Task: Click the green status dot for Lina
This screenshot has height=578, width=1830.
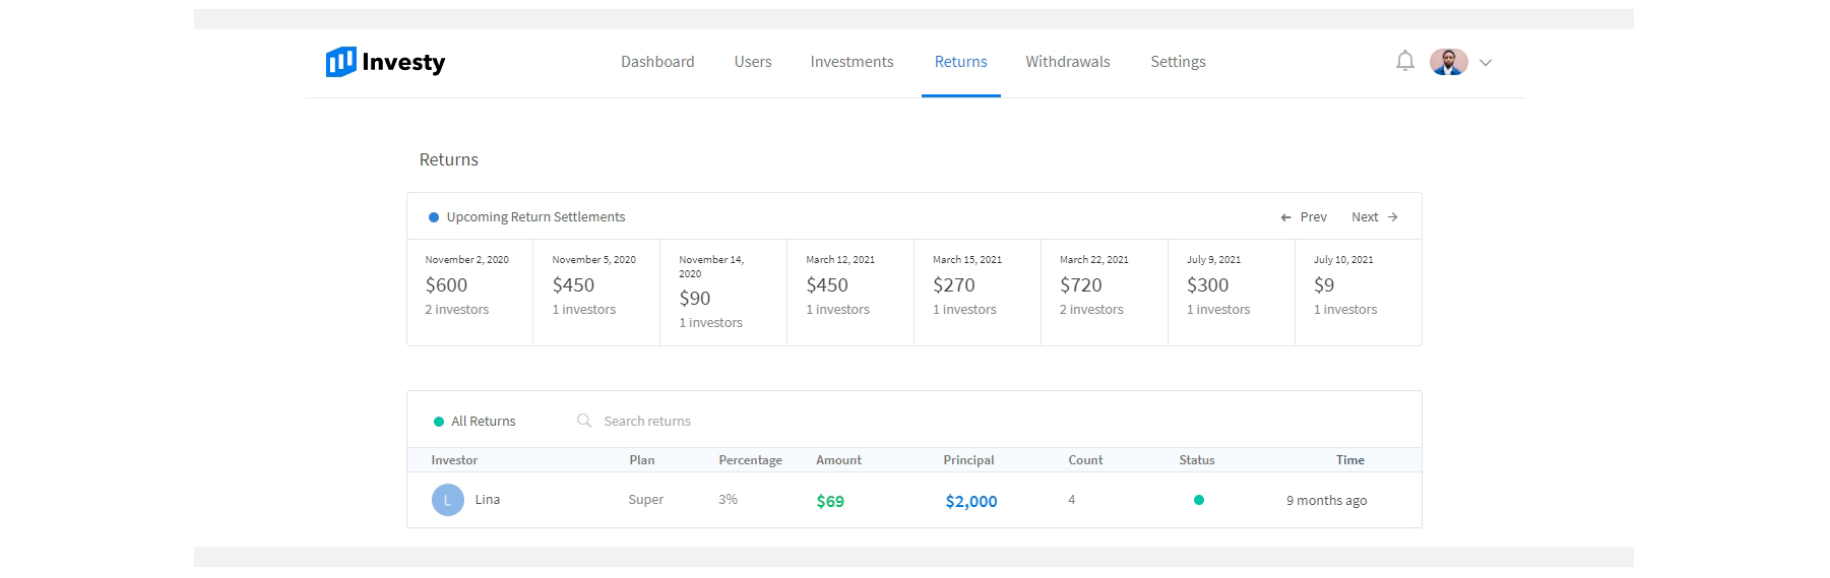Action: (1198, 500)
